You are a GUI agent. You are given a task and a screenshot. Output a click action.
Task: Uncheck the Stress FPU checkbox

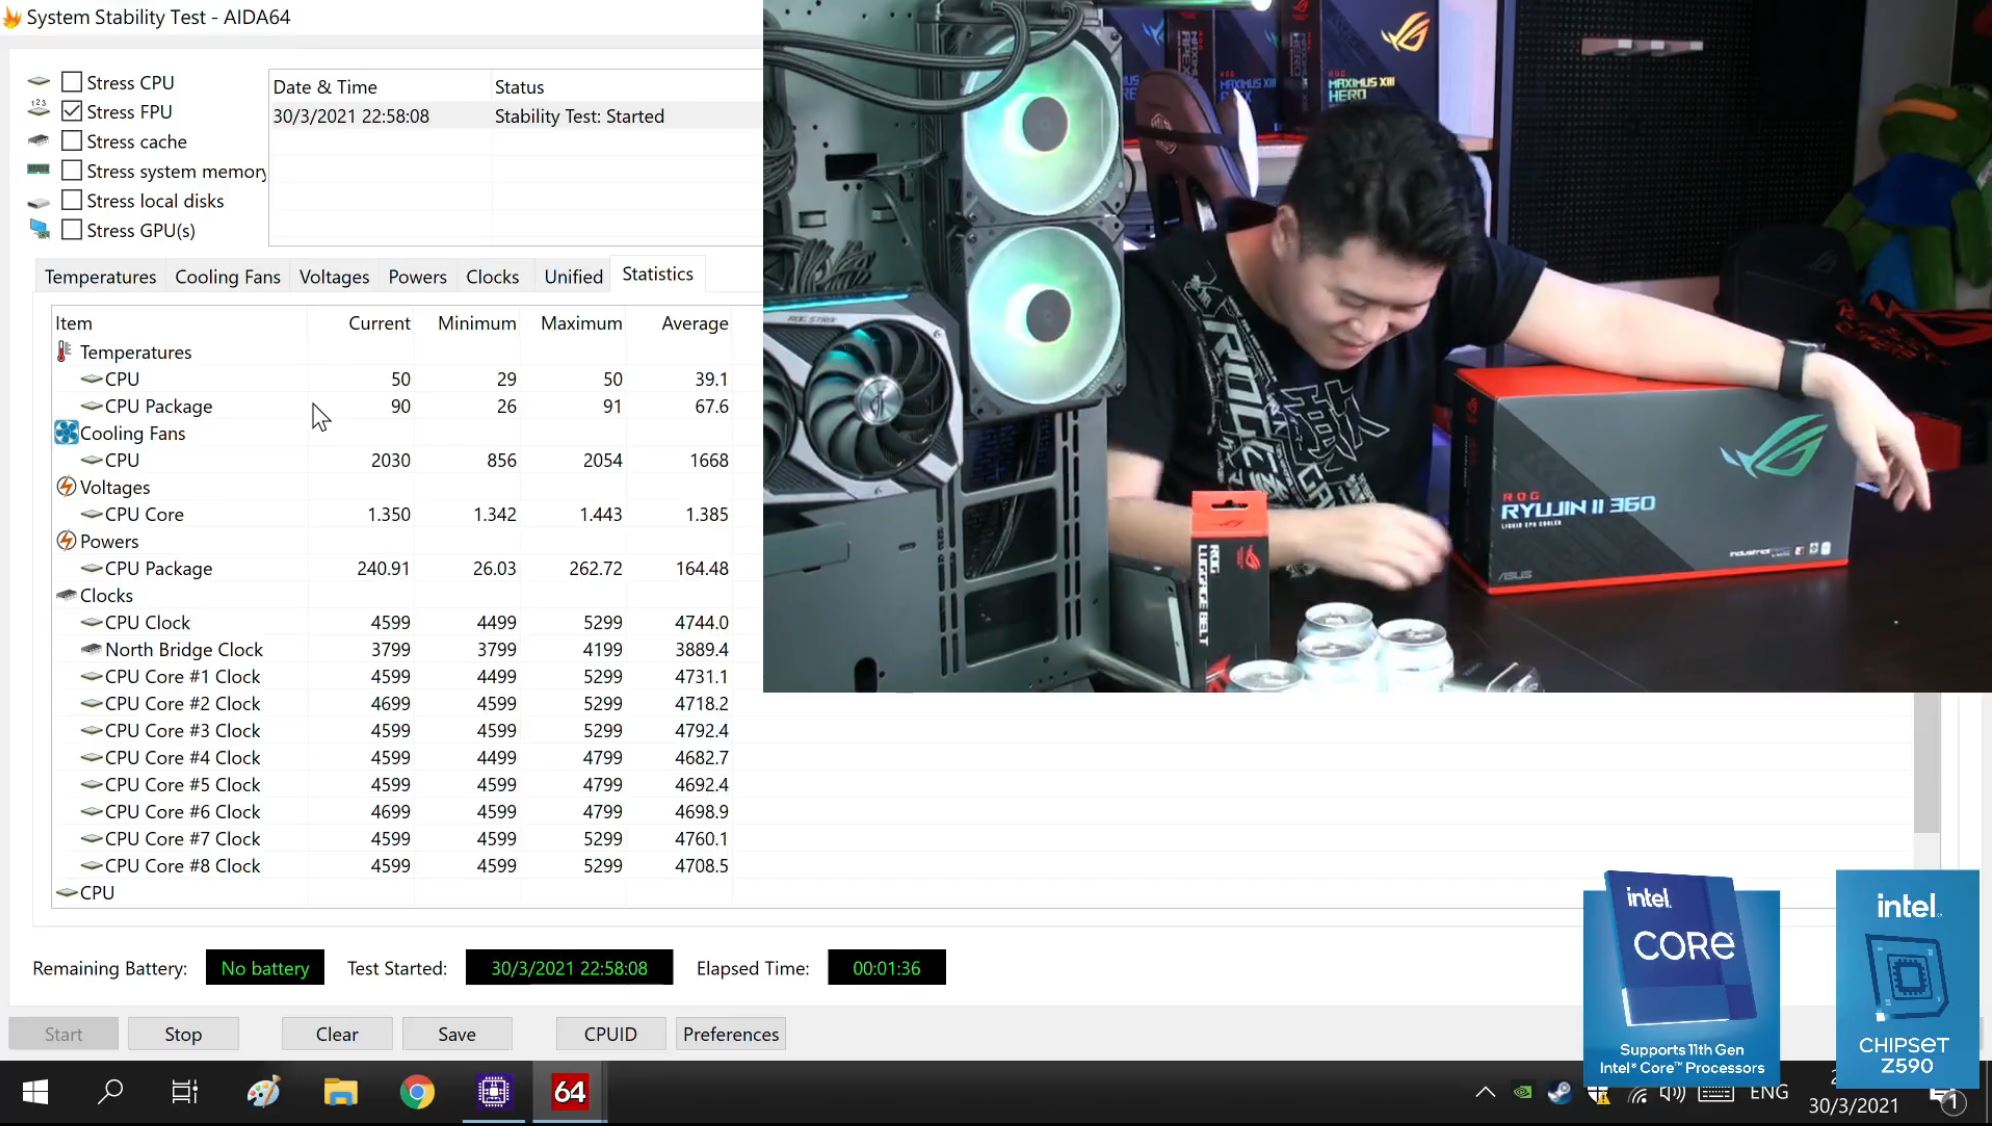(72, 111)
